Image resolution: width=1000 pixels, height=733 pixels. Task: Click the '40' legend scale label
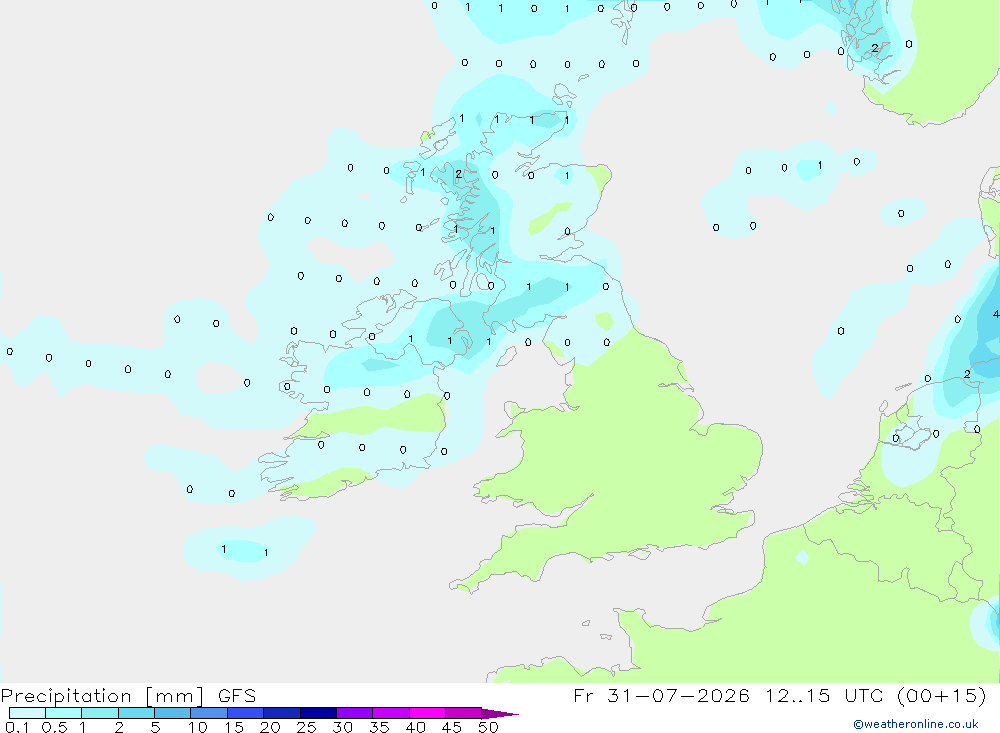coord(416,727)
